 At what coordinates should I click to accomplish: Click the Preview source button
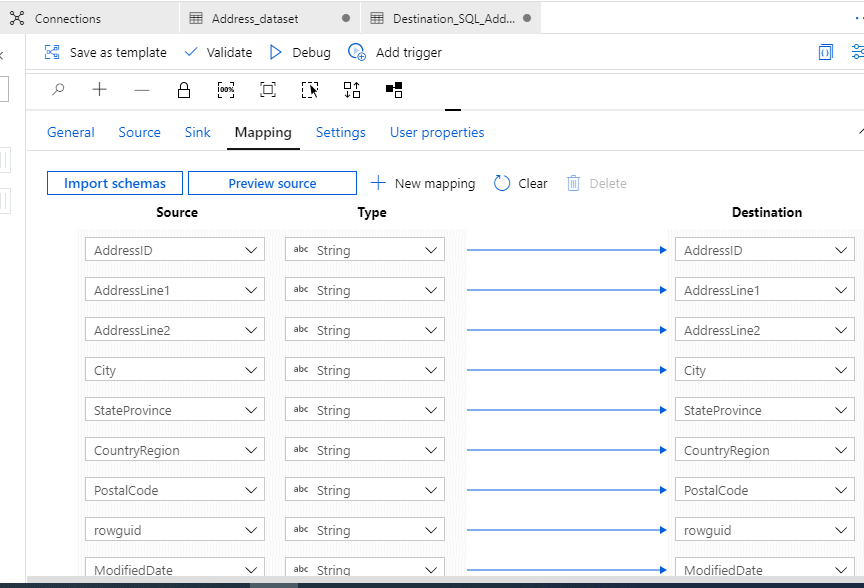(272, 183)
